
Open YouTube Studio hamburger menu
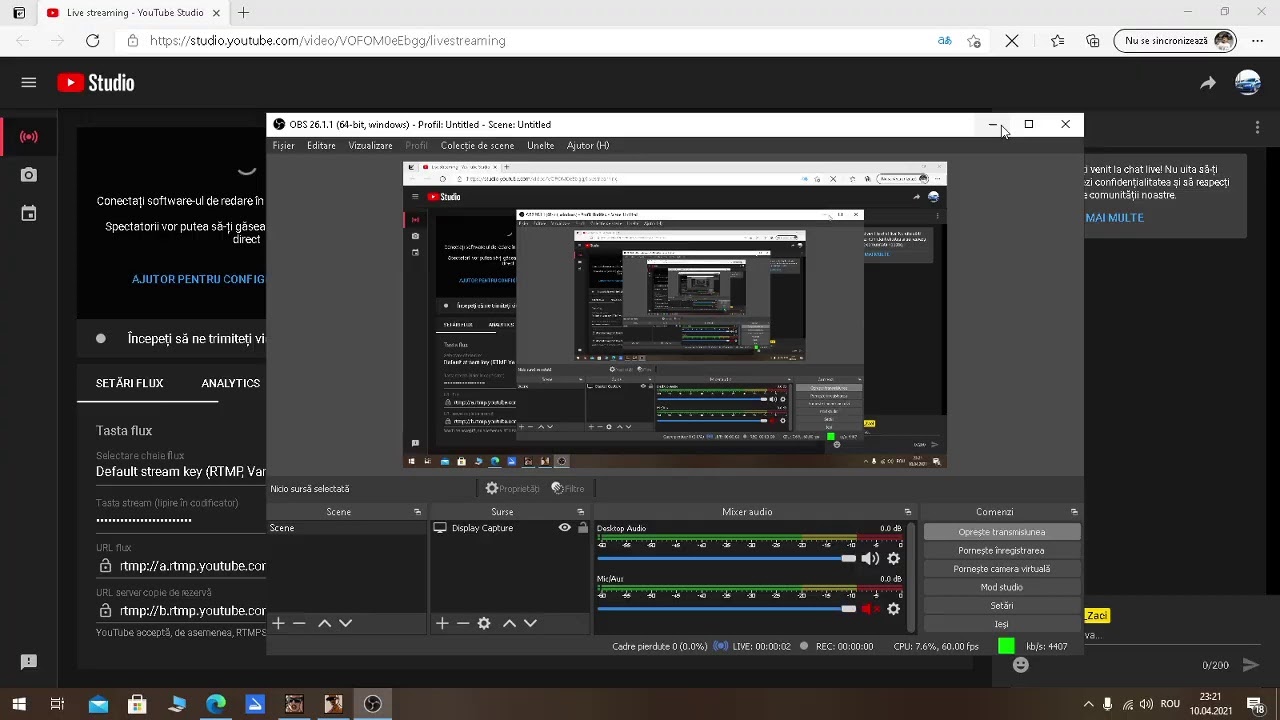click(29, 83)
